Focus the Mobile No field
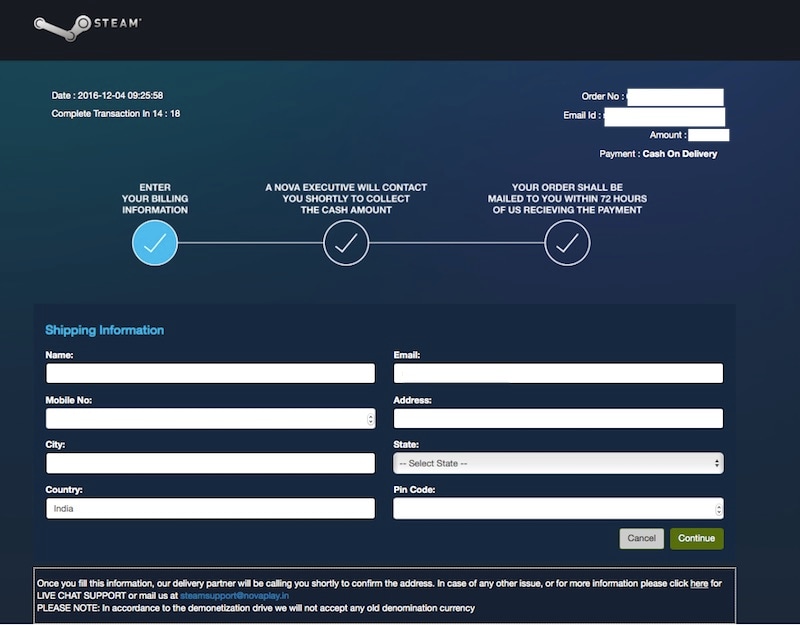 (x=210, y=418)
